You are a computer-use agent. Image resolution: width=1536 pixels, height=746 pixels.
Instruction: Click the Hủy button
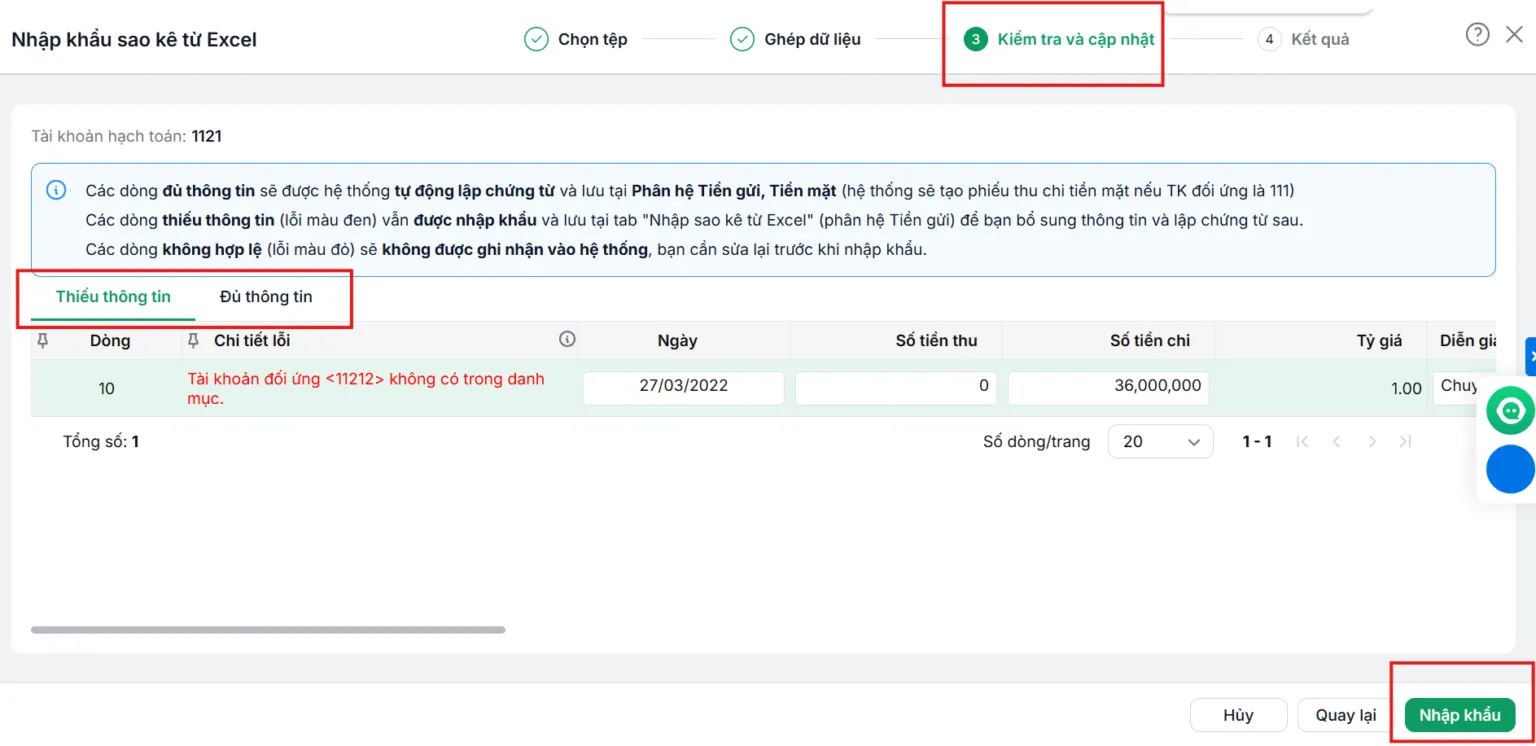pyautogui.click(x=1238, y=715)
